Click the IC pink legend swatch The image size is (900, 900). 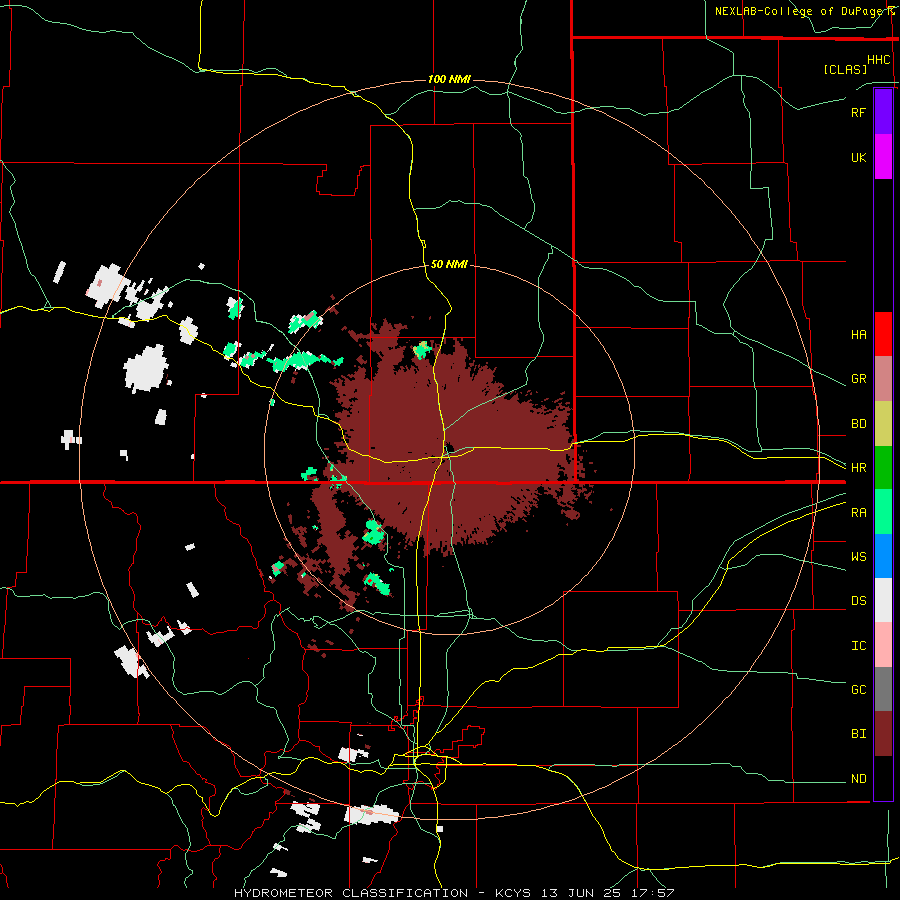883,645
